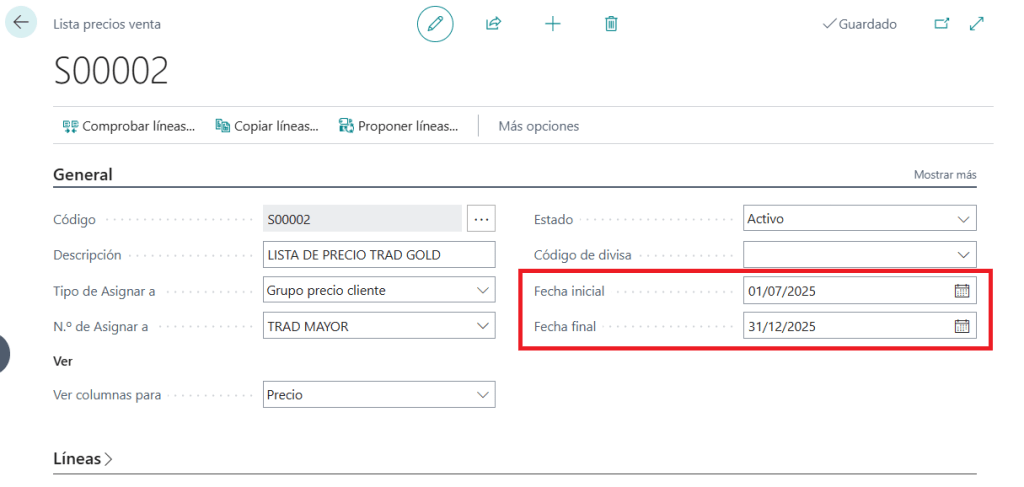
Task: Open page in new window icon
Action: [x=941, y=24]
